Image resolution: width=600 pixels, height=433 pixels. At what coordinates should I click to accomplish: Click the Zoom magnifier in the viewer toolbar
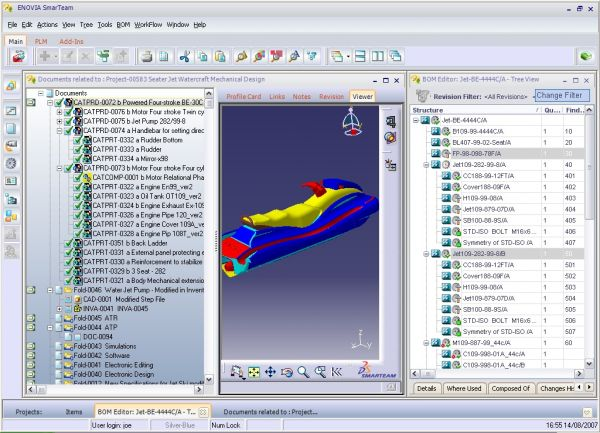[x=303, y=372]
